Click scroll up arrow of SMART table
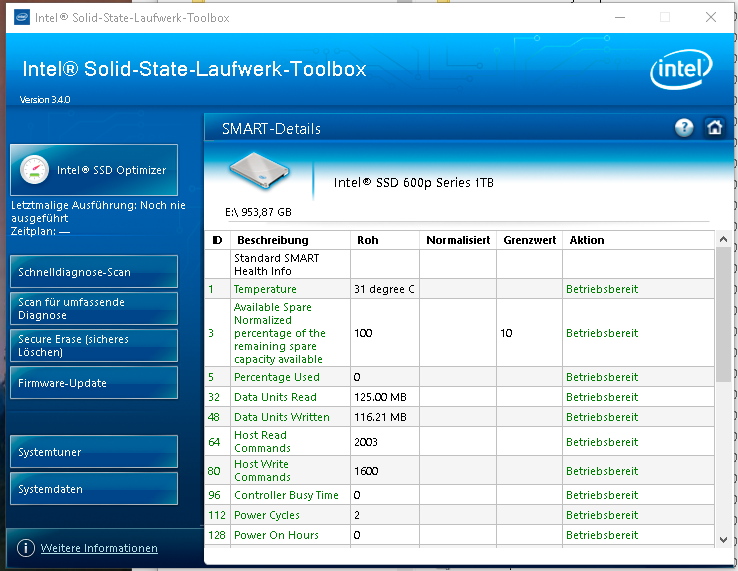Viewport: 738px width, 571px height. pyautogui.click(x=723, y=239)
